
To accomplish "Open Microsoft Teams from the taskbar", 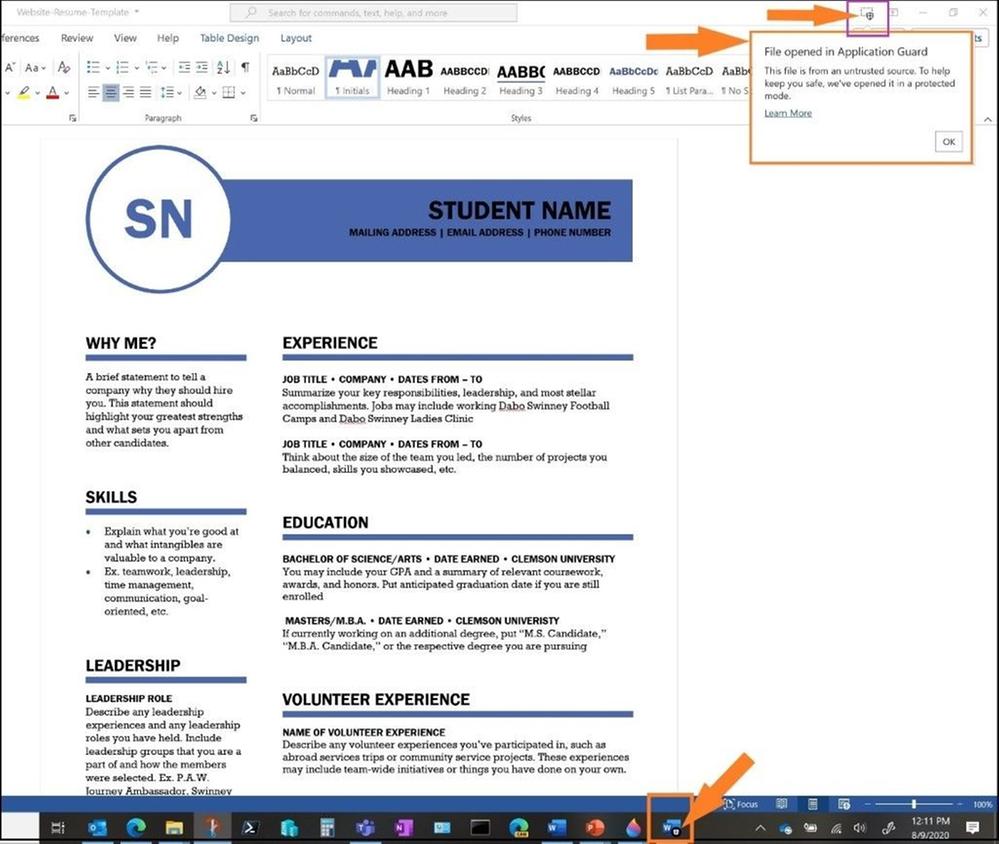I will 365,827.
